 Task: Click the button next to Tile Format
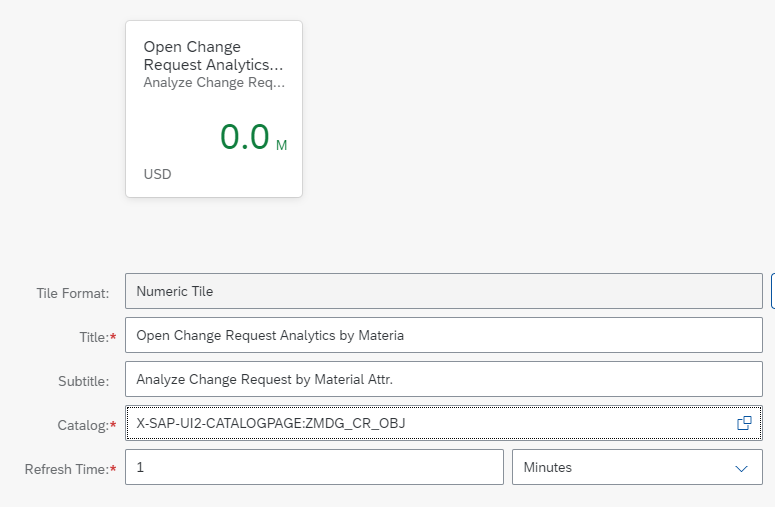773,291
